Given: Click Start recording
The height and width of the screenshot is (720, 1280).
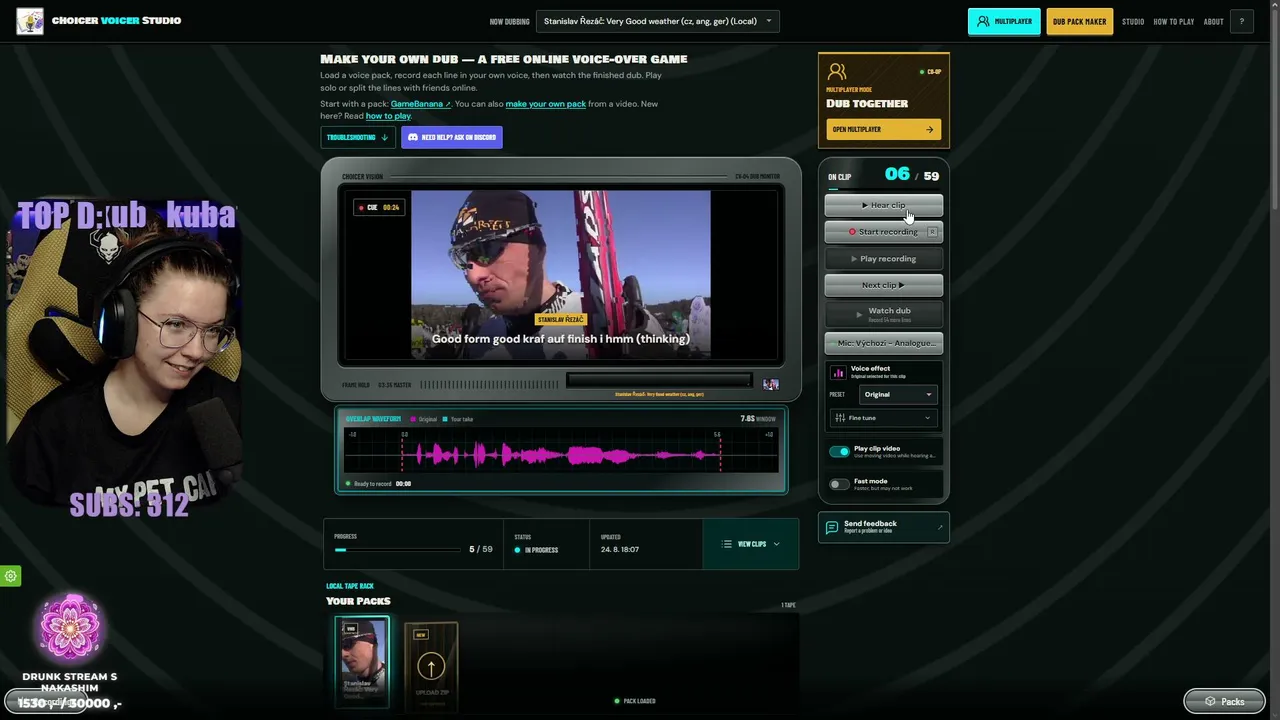Looking at the screenshot, I should point(884,231).
